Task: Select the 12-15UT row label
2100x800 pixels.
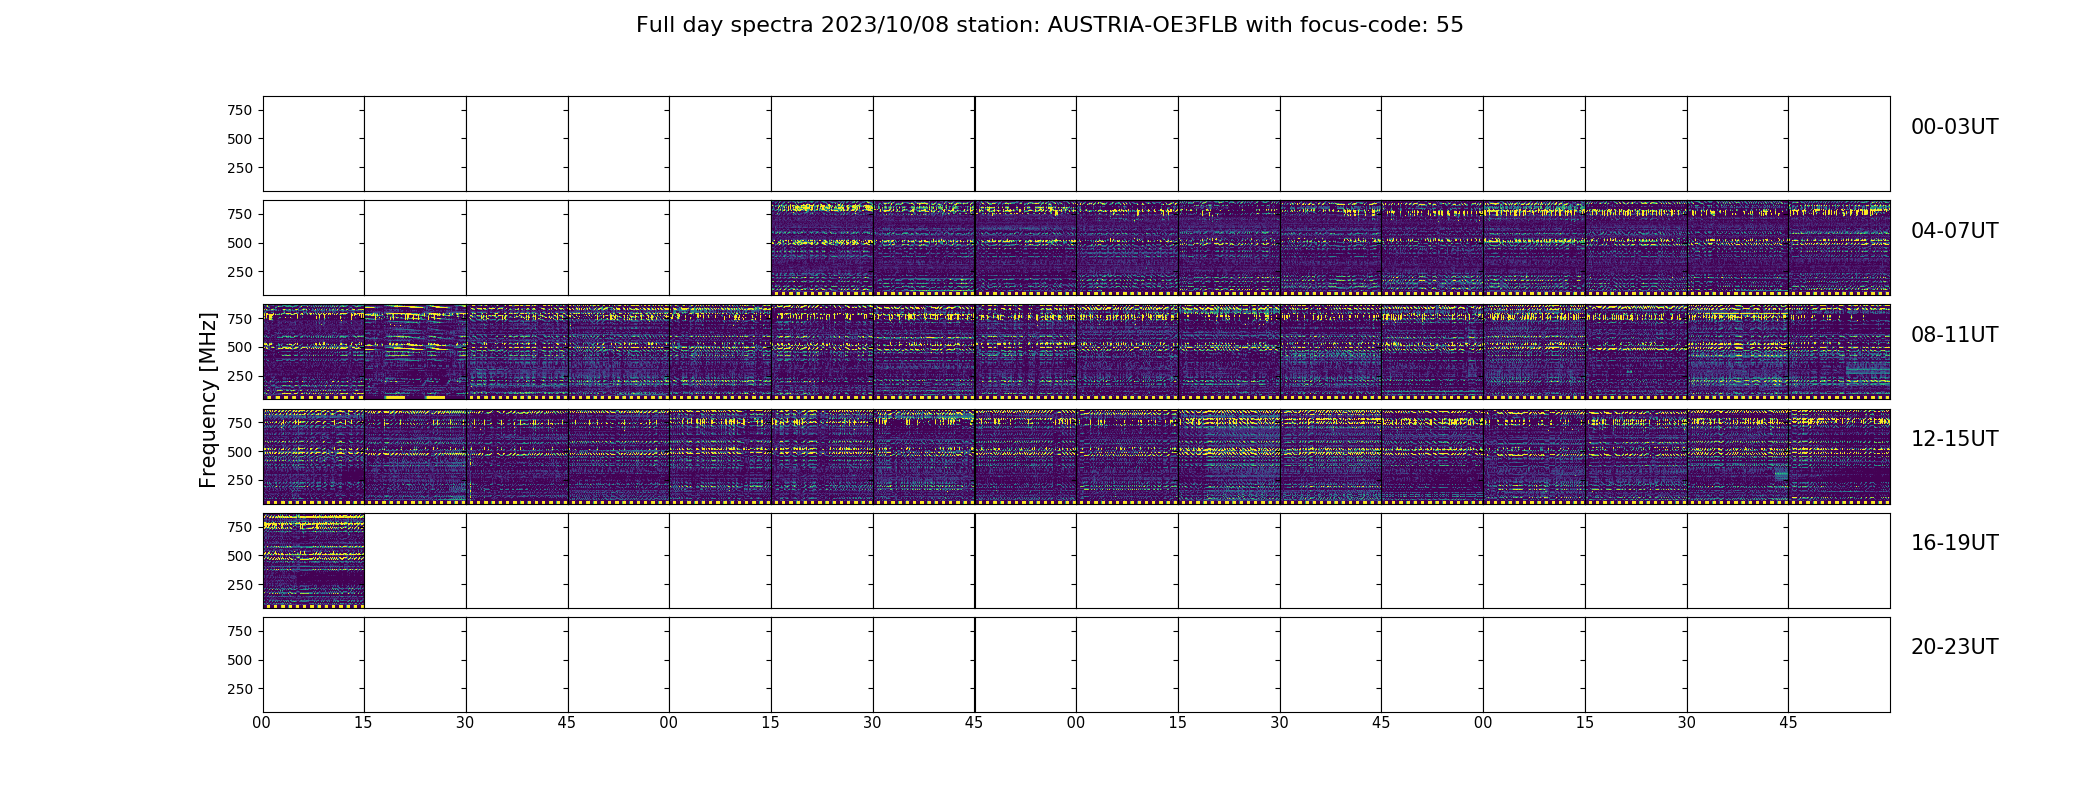Action: [x=1954, y=439]
